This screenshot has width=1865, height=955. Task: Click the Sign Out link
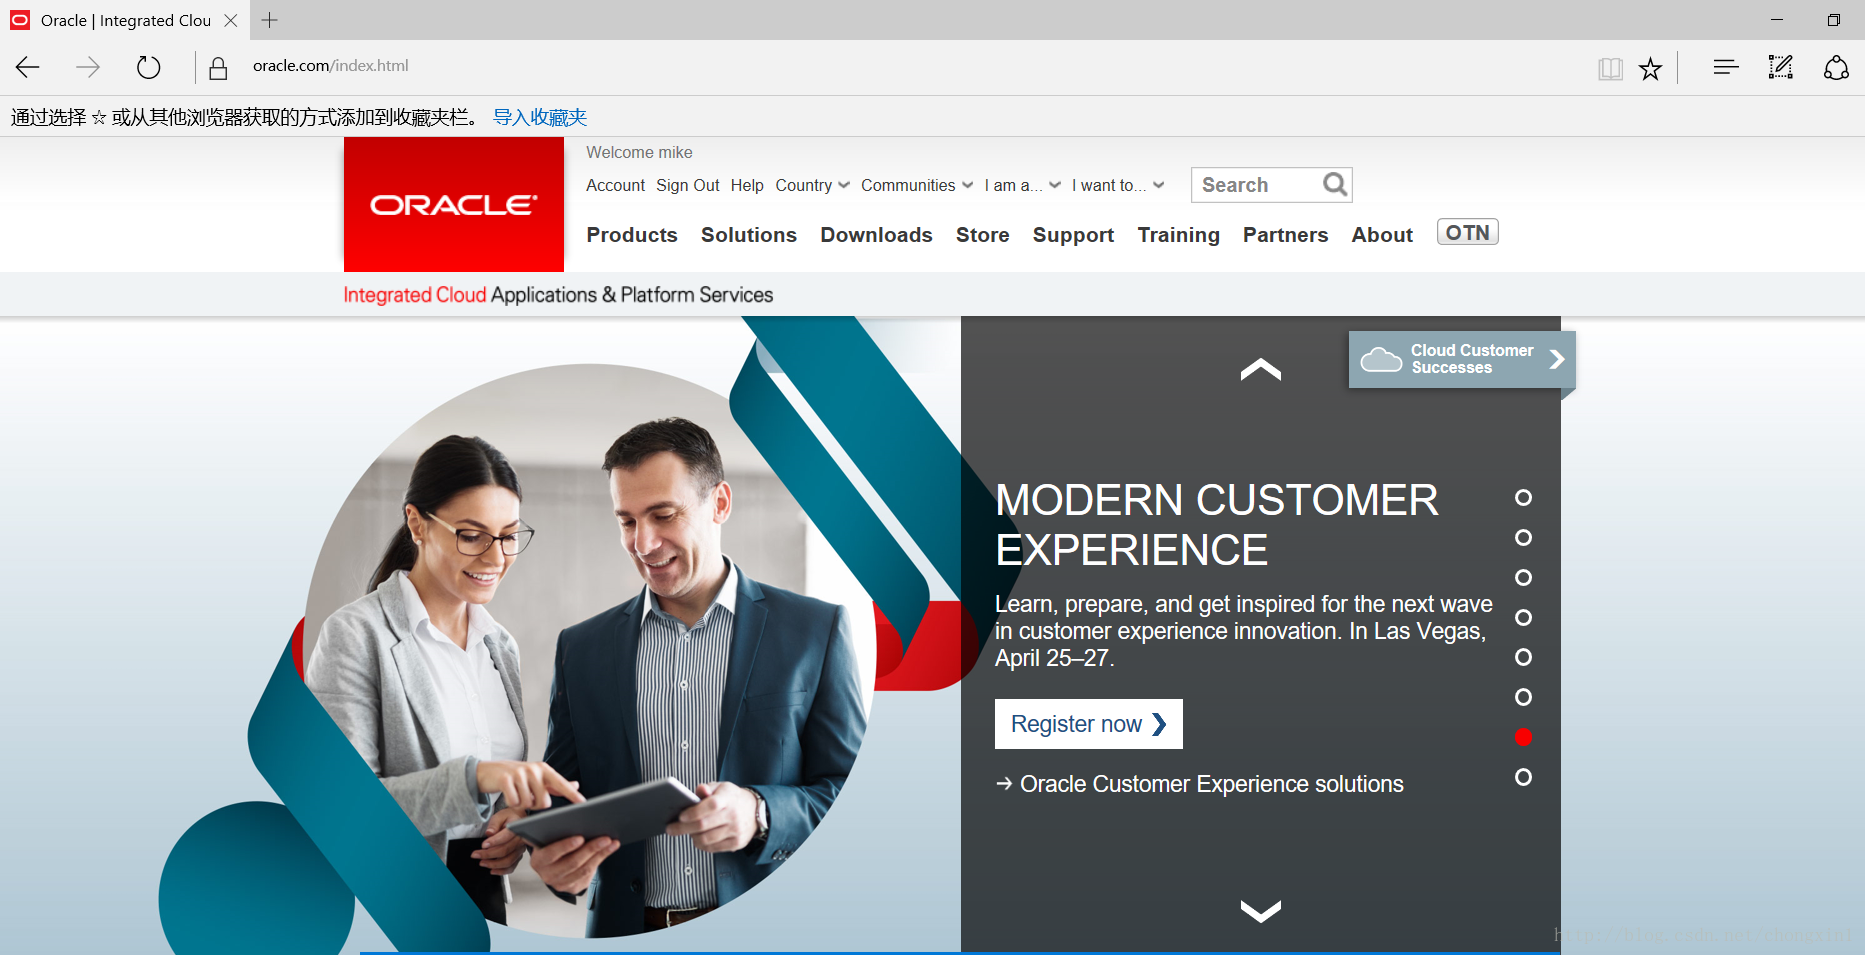point(688,185)
